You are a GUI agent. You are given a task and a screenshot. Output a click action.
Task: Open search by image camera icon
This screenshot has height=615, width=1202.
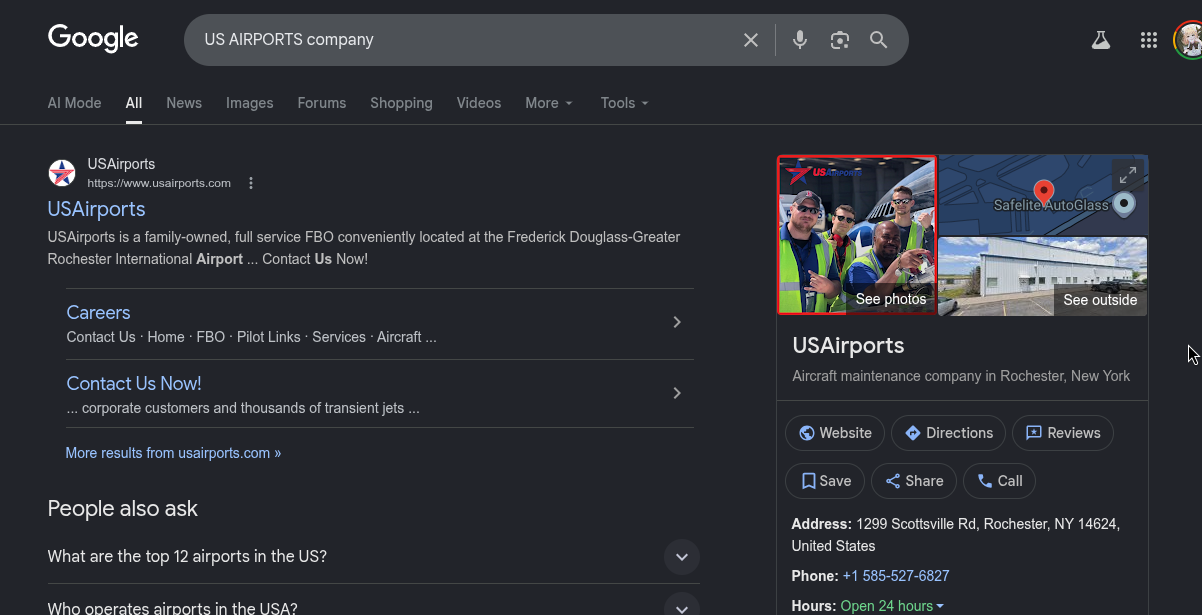tap(840, 40)
